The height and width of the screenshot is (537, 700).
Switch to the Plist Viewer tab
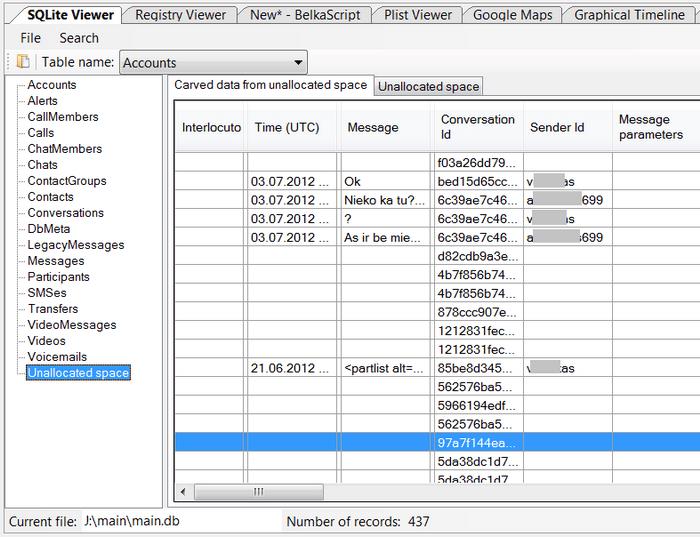pos(418,15)
